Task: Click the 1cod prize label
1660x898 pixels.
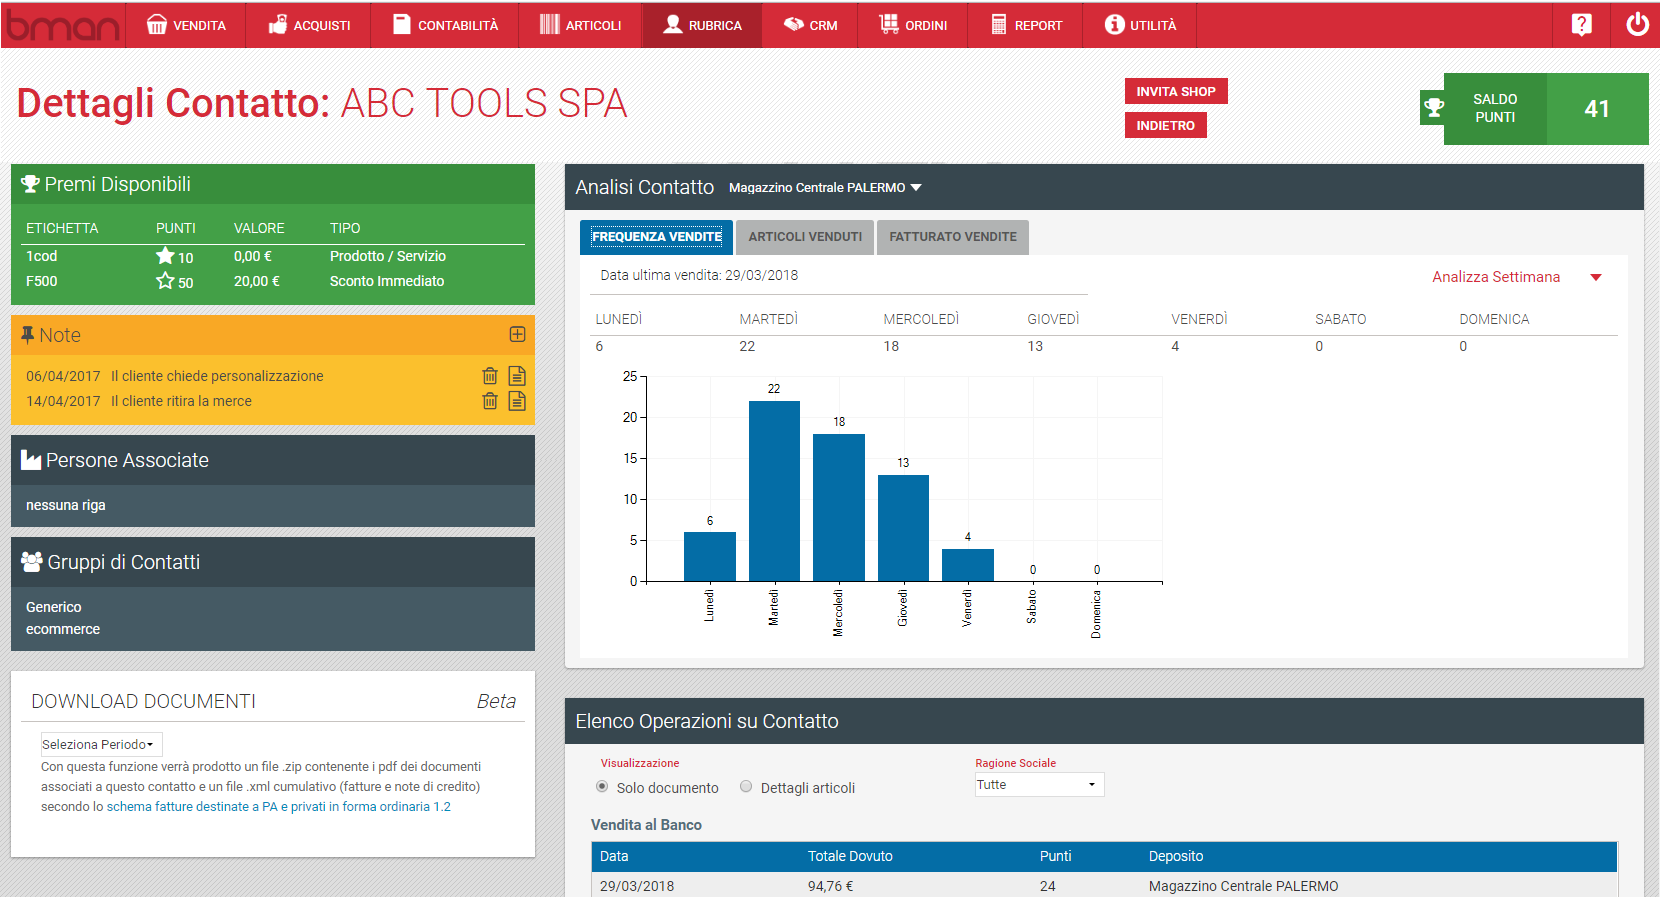Action: (x=42, y=256)
